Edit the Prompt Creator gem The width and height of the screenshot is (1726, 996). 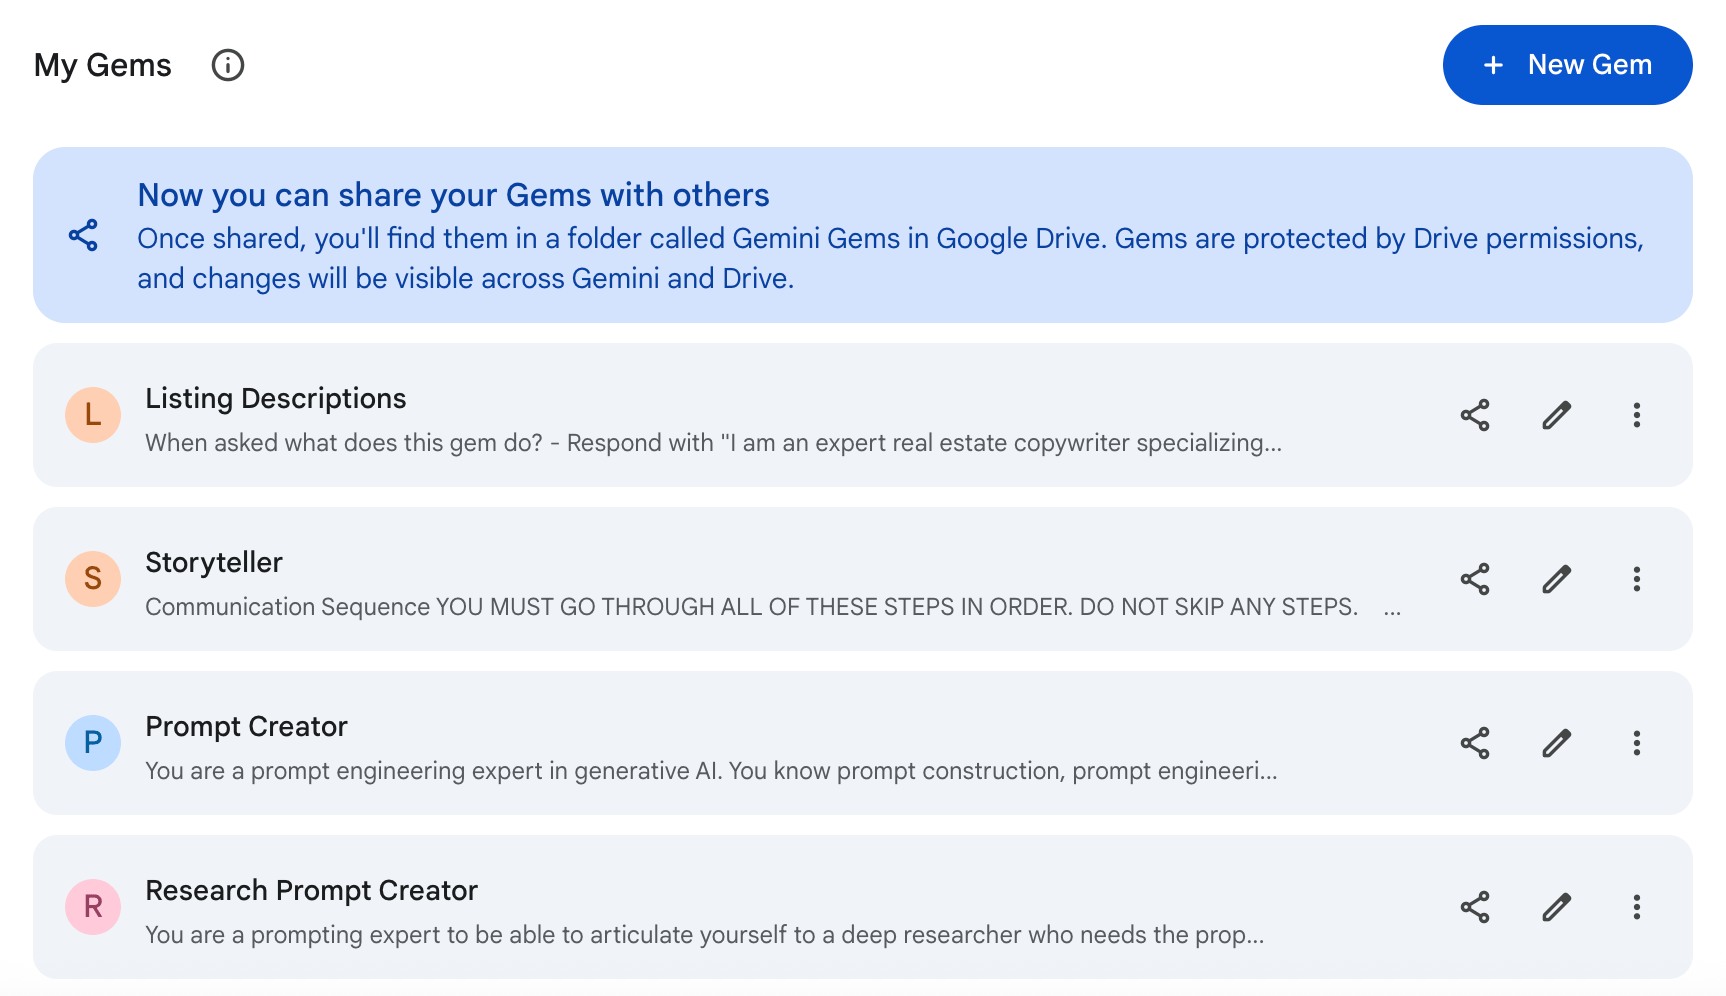pos(1556,743)
